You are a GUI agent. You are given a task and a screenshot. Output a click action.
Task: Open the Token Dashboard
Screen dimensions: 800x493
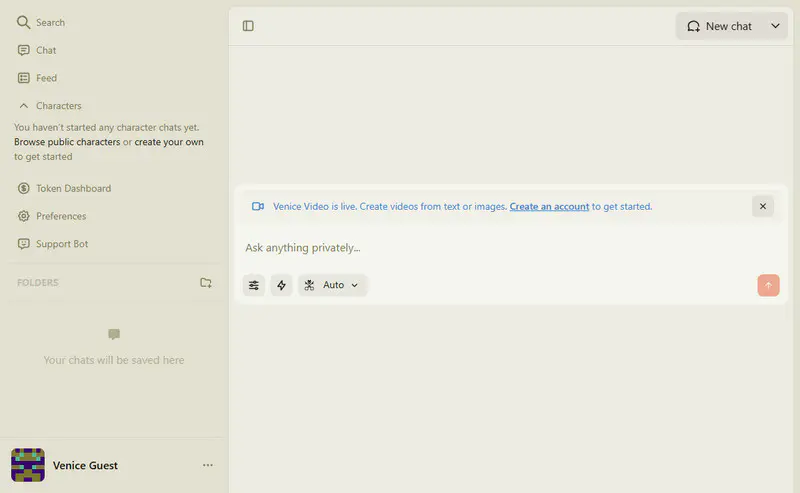pyautogui.click(x=72, y=188)
